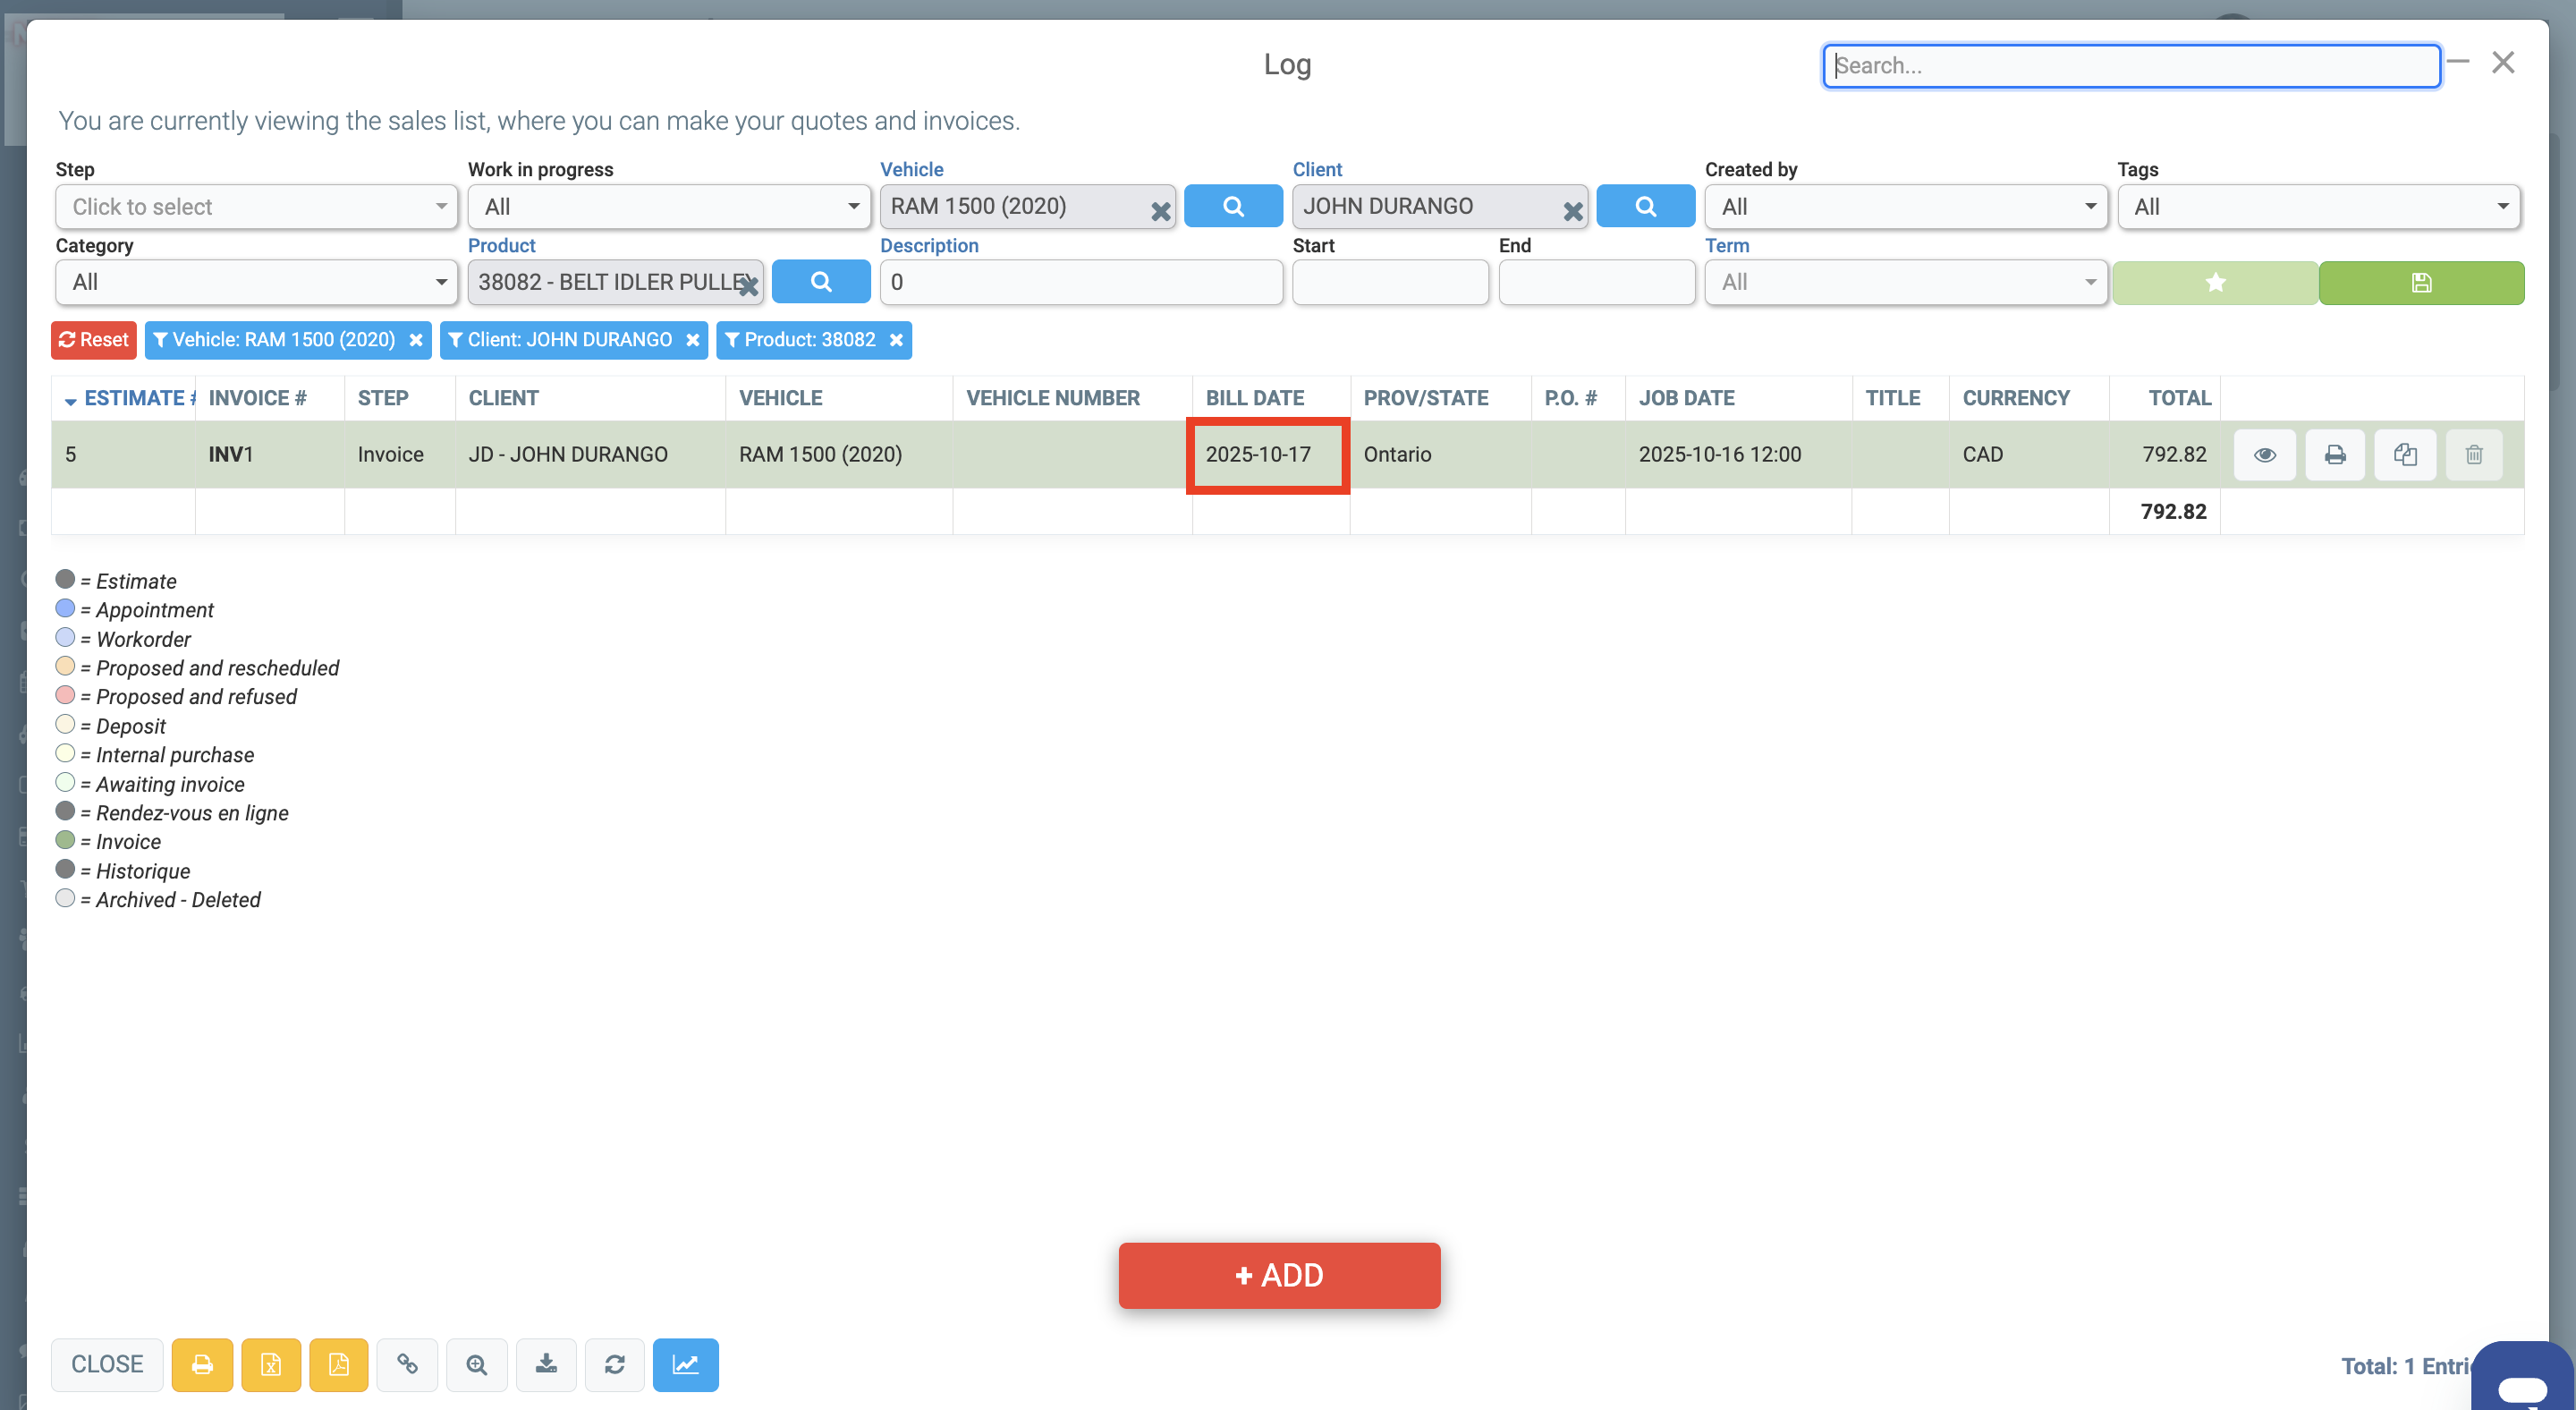Click the red Reset filters button
The height and width of the screenshot is (1410, 2576).
tap(93, 340)
